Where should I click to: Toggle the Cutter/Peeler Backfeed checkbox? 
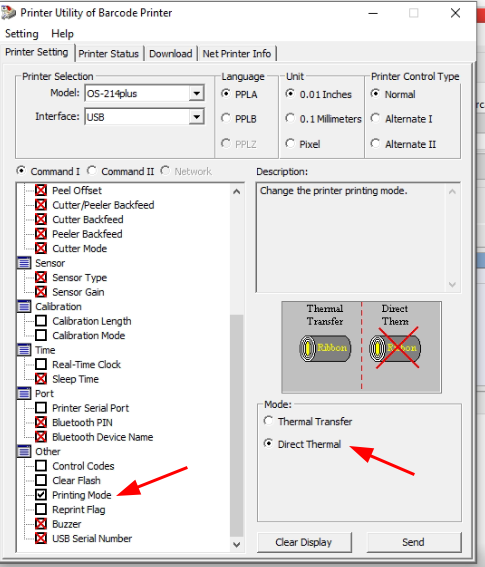pos(41,205)
